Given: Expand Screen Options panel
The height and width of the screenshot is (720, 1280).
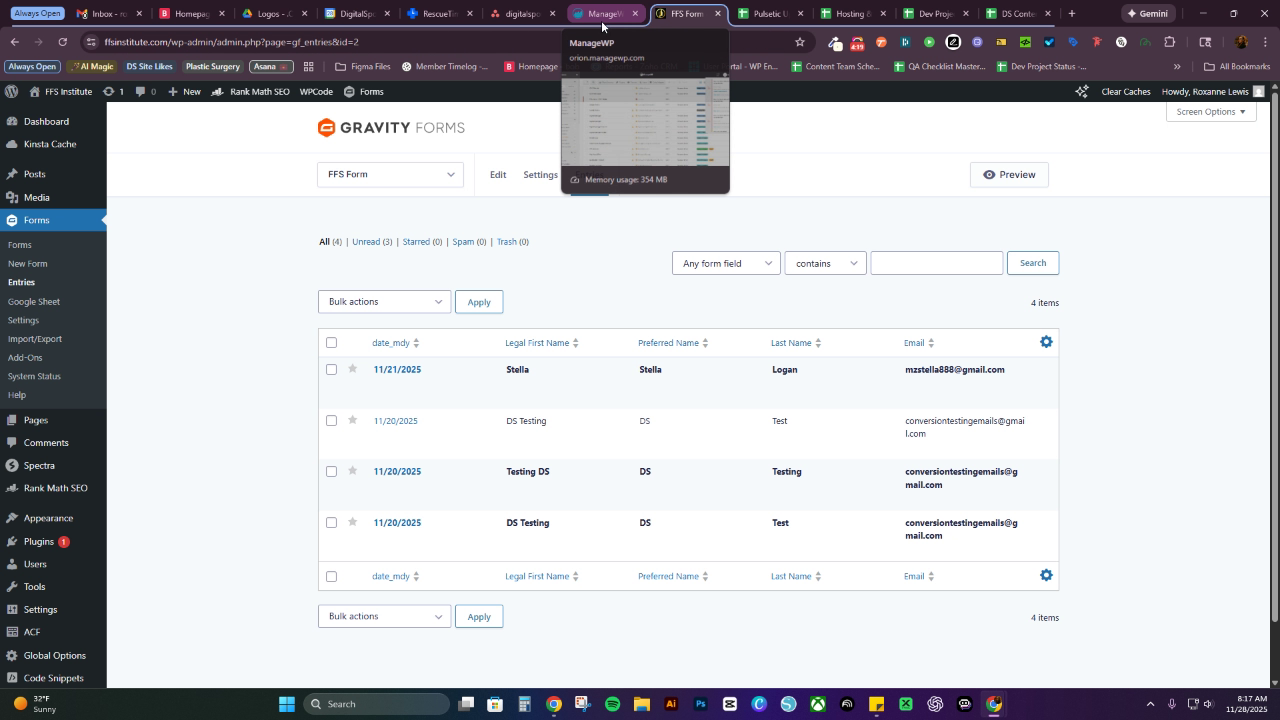Looking at the screenshot, I should [1210, 111].
